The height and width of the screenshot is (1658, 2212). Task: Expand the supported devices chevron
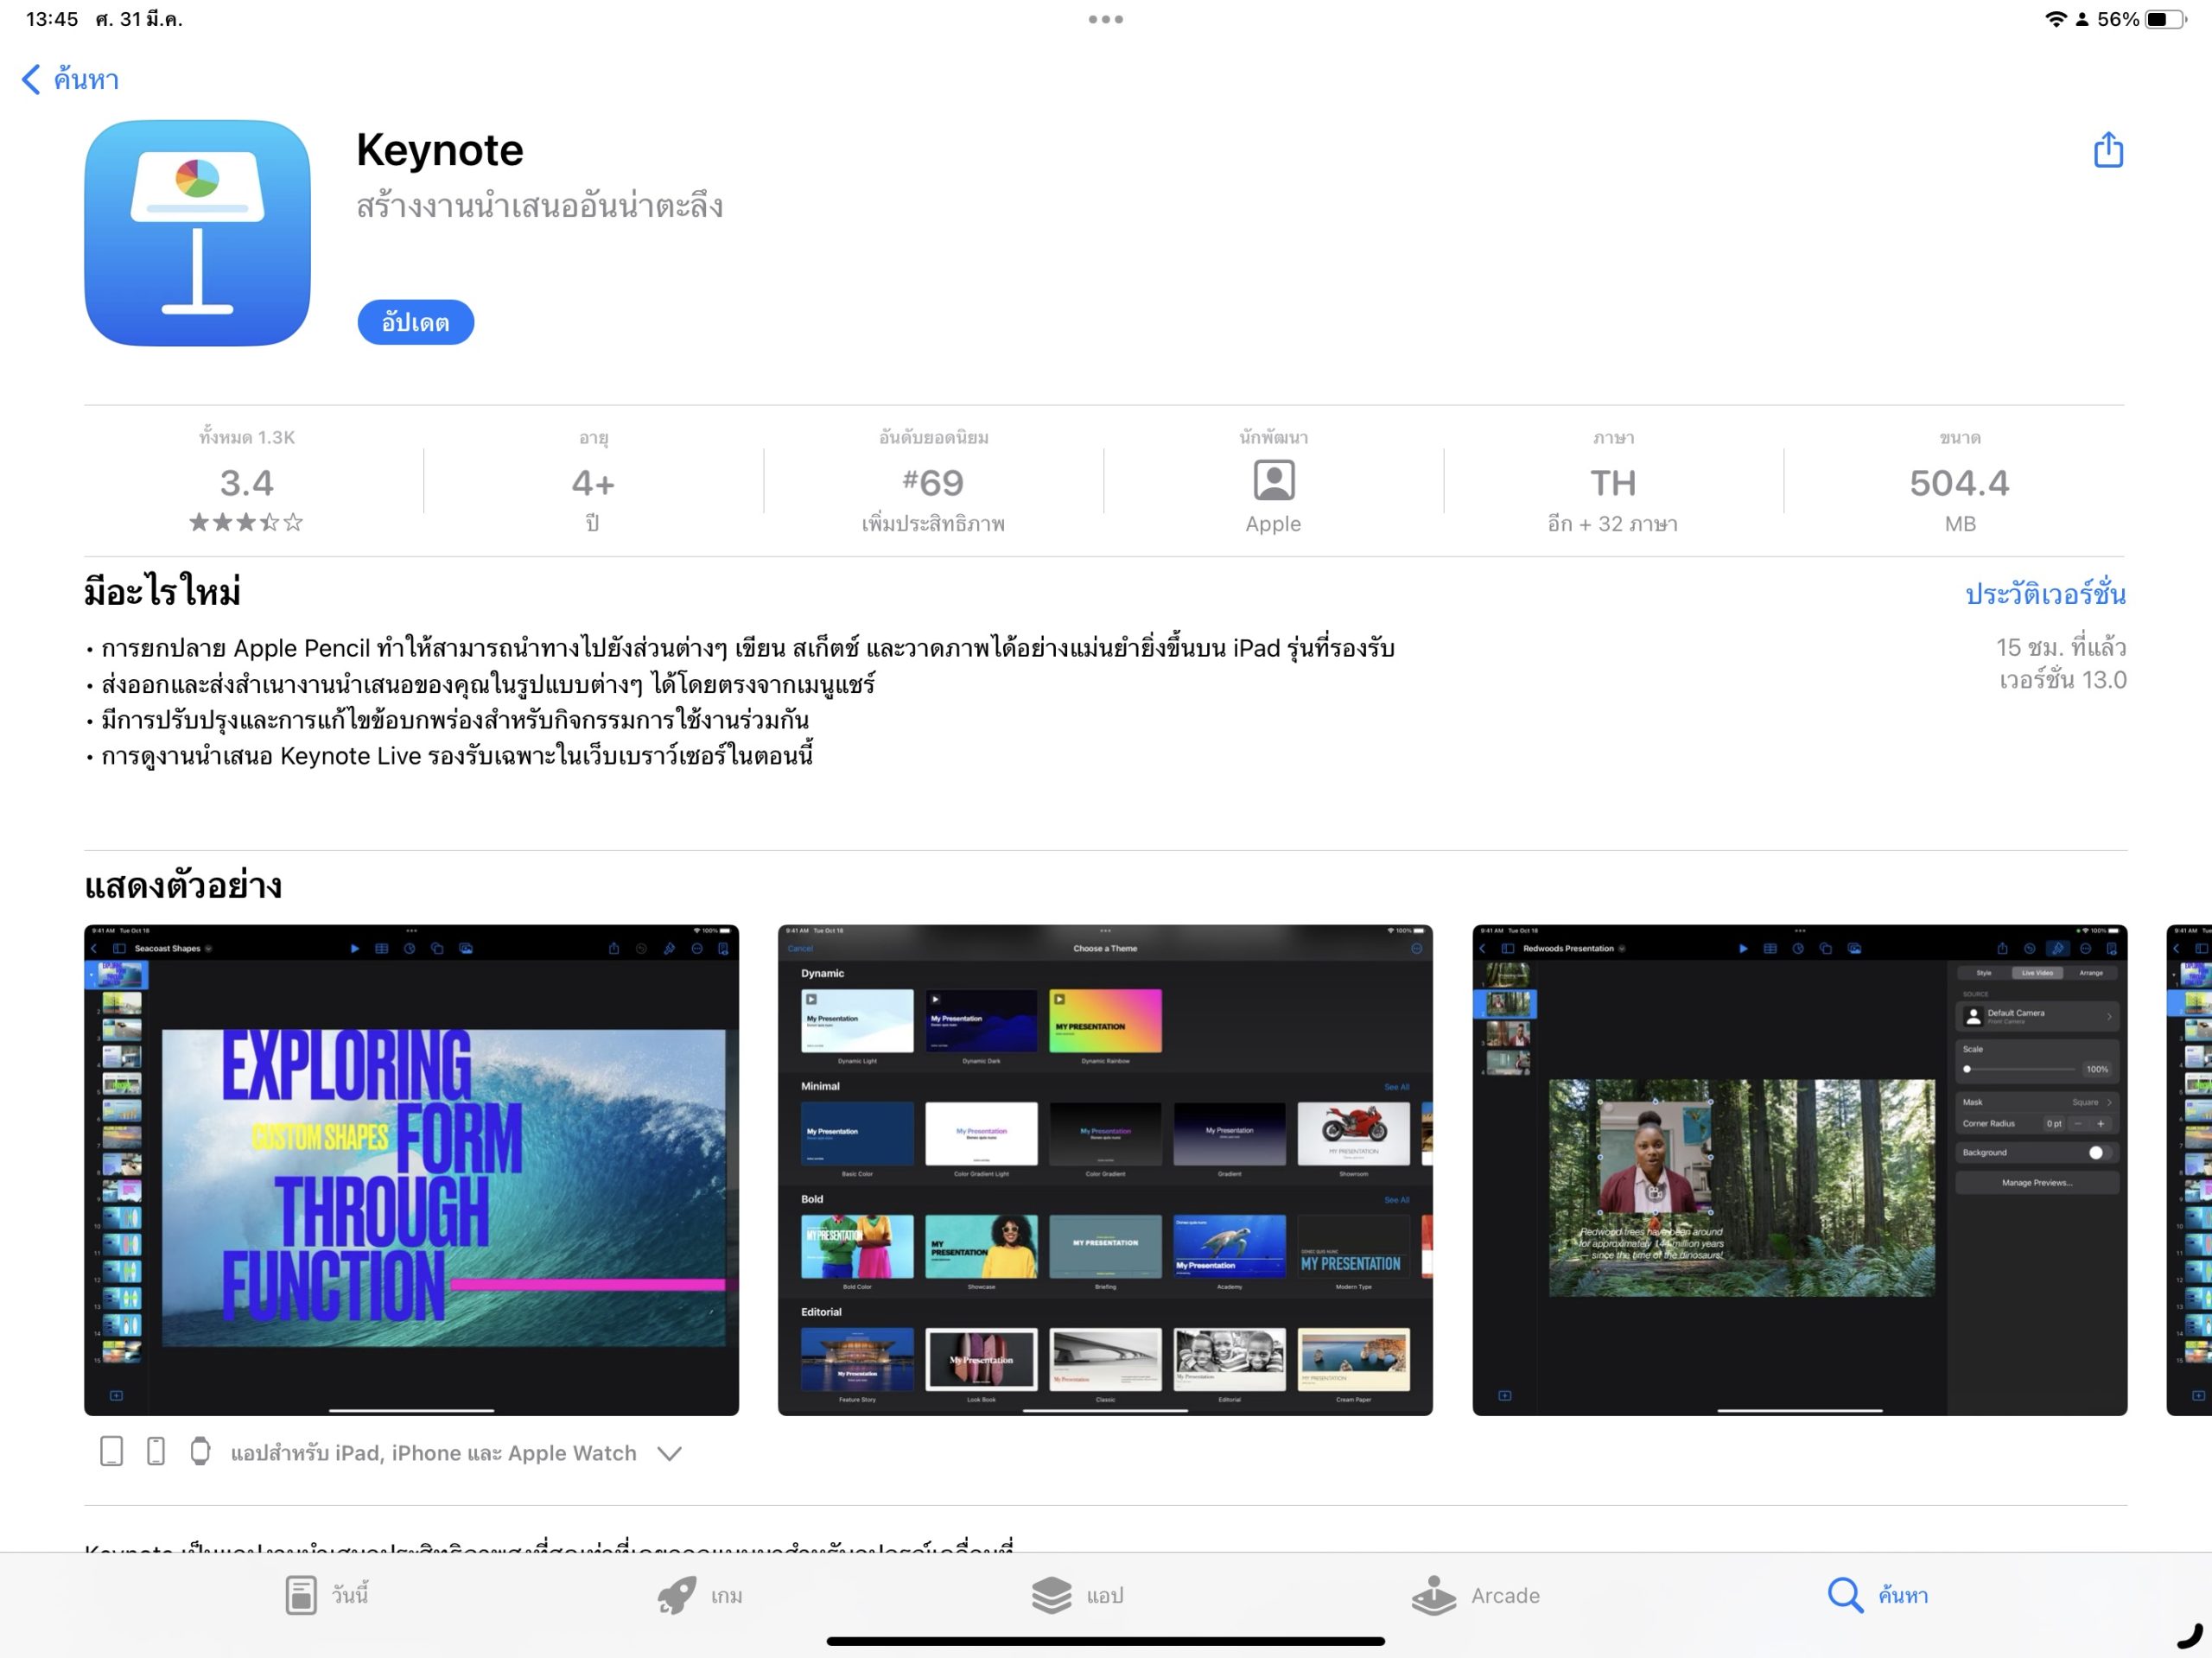(x=669, y=1453)
